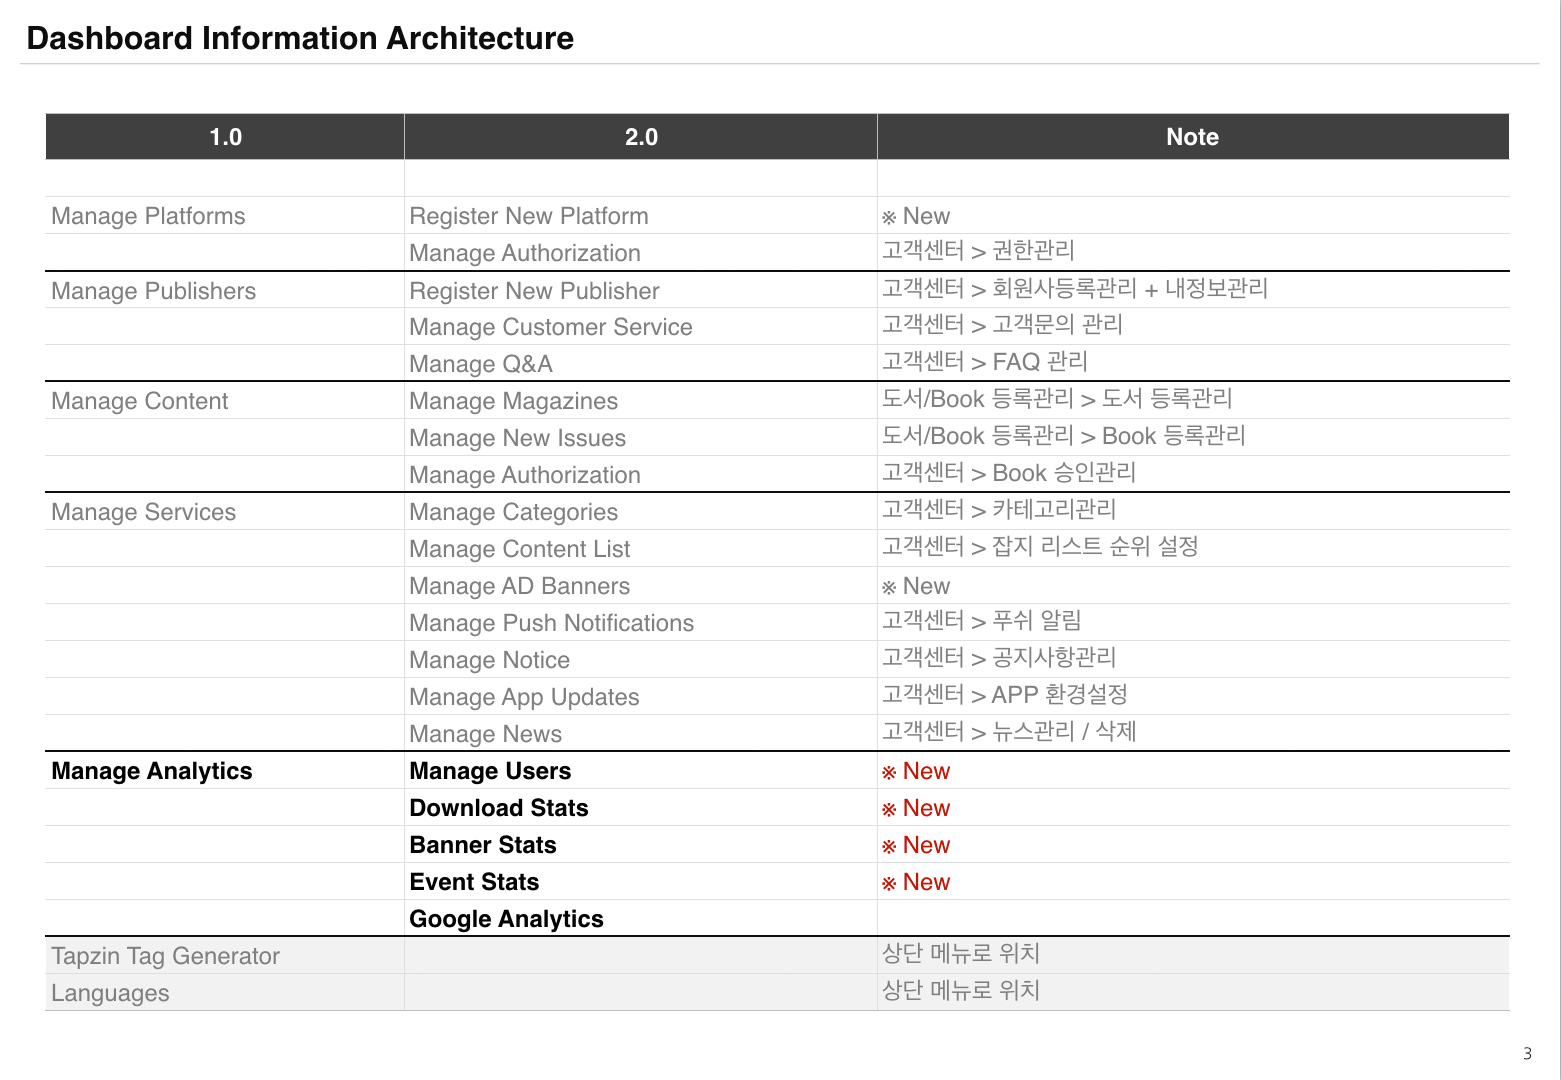
Task: Select the note '고객센터 > 잡지 리스트 순위 설정'
Action: (1040, 546)
